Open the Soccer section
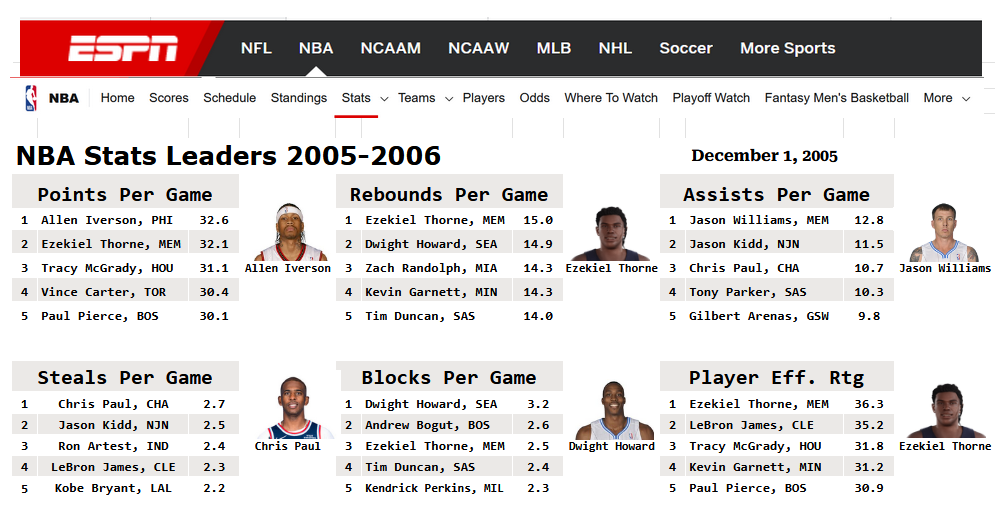This screenshot has height=505, width=1003. pos(686,48)
